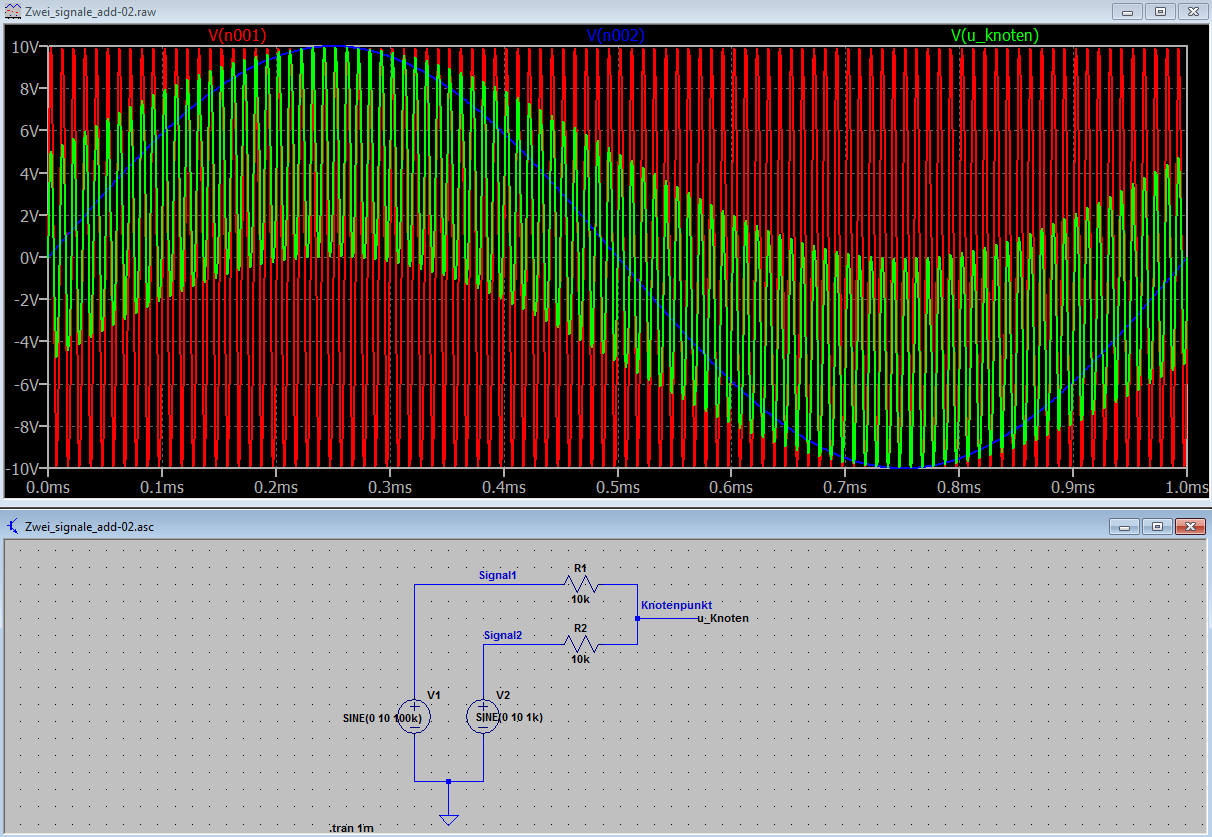
Task: Click the 0.5ms time axis label
Action: coord(617,487)
